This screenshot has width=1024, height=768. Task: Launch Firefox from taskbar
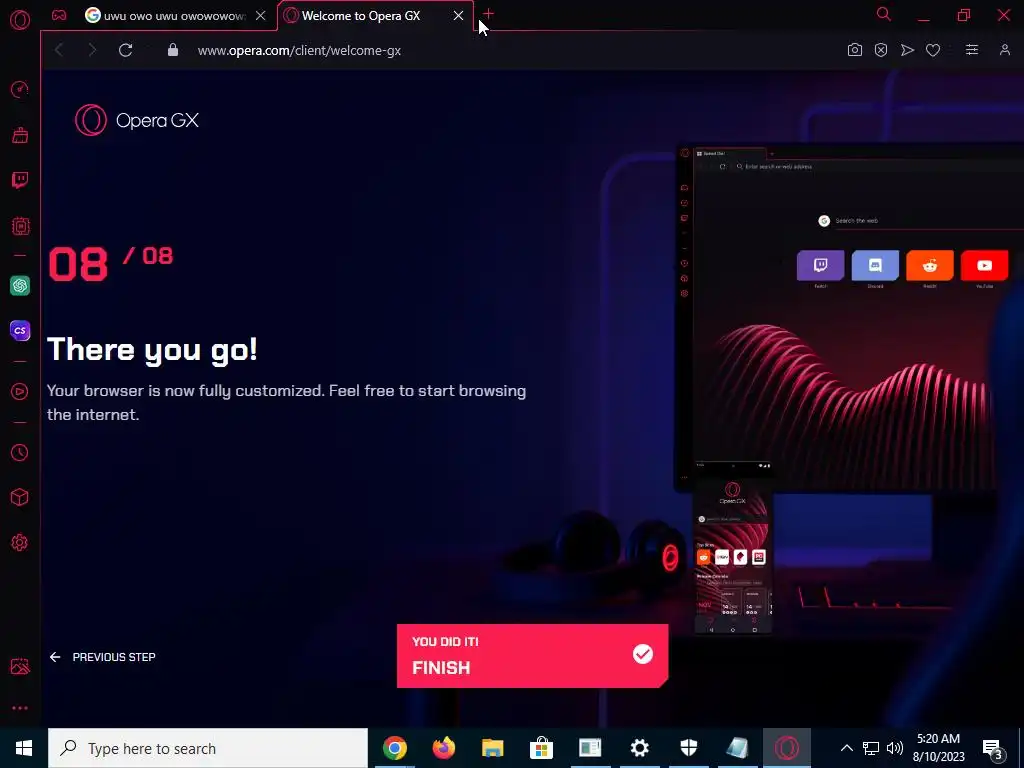click(x=443, y=748)
